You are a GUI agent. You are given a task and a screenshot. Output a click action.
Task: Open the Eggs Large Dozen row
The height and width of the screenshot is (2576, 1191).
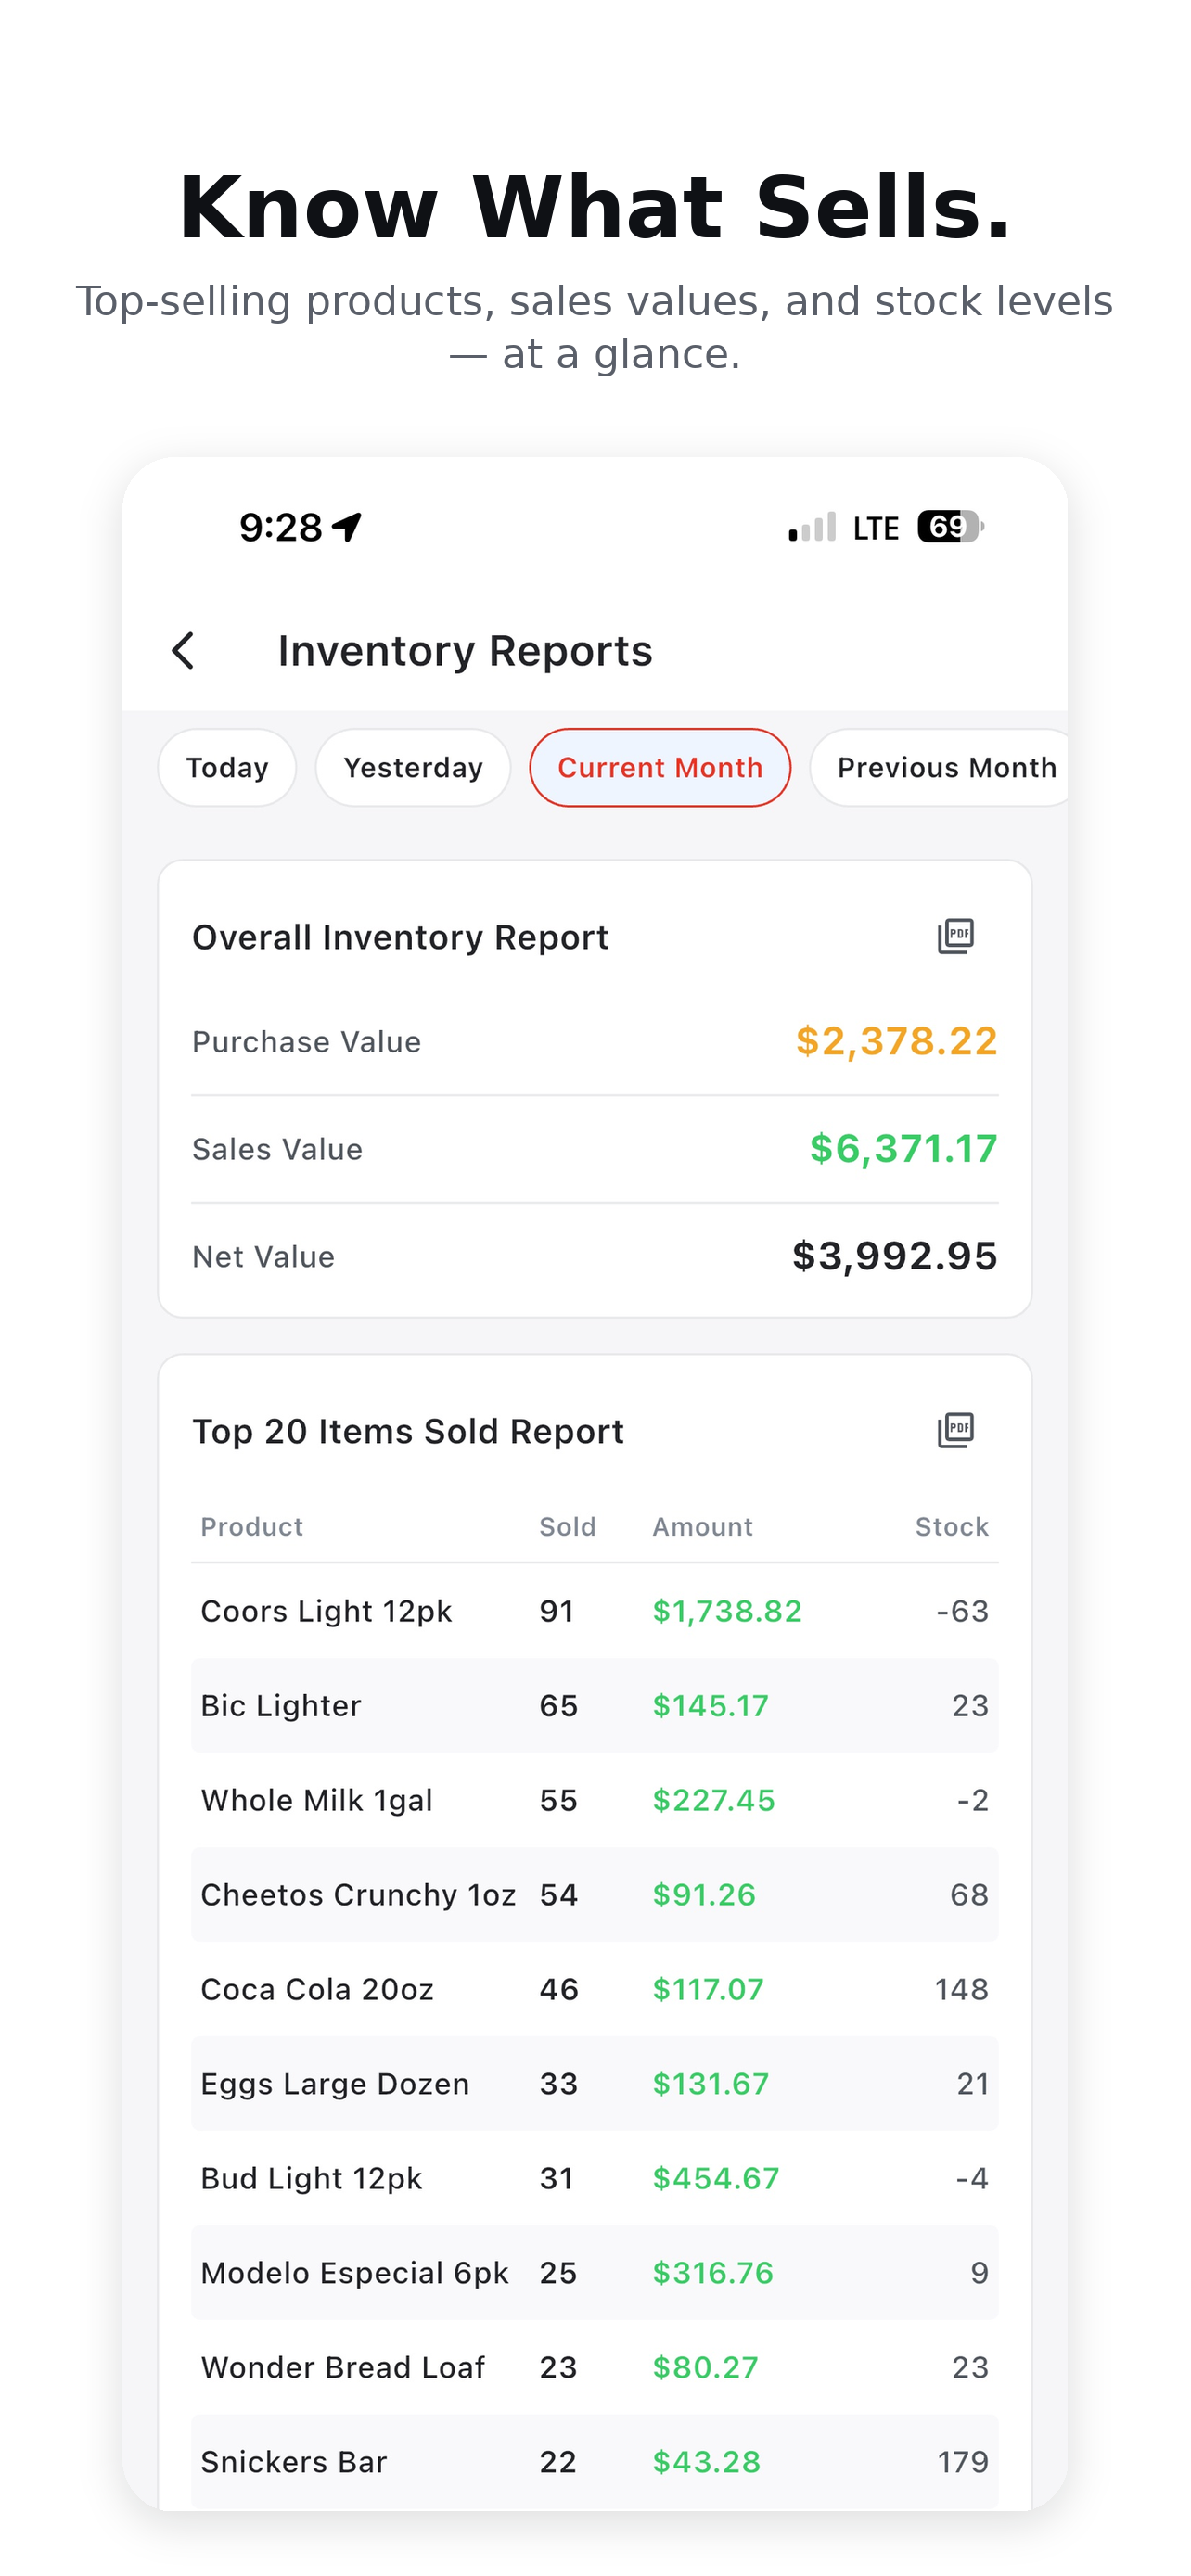[x=595, y=2083]
